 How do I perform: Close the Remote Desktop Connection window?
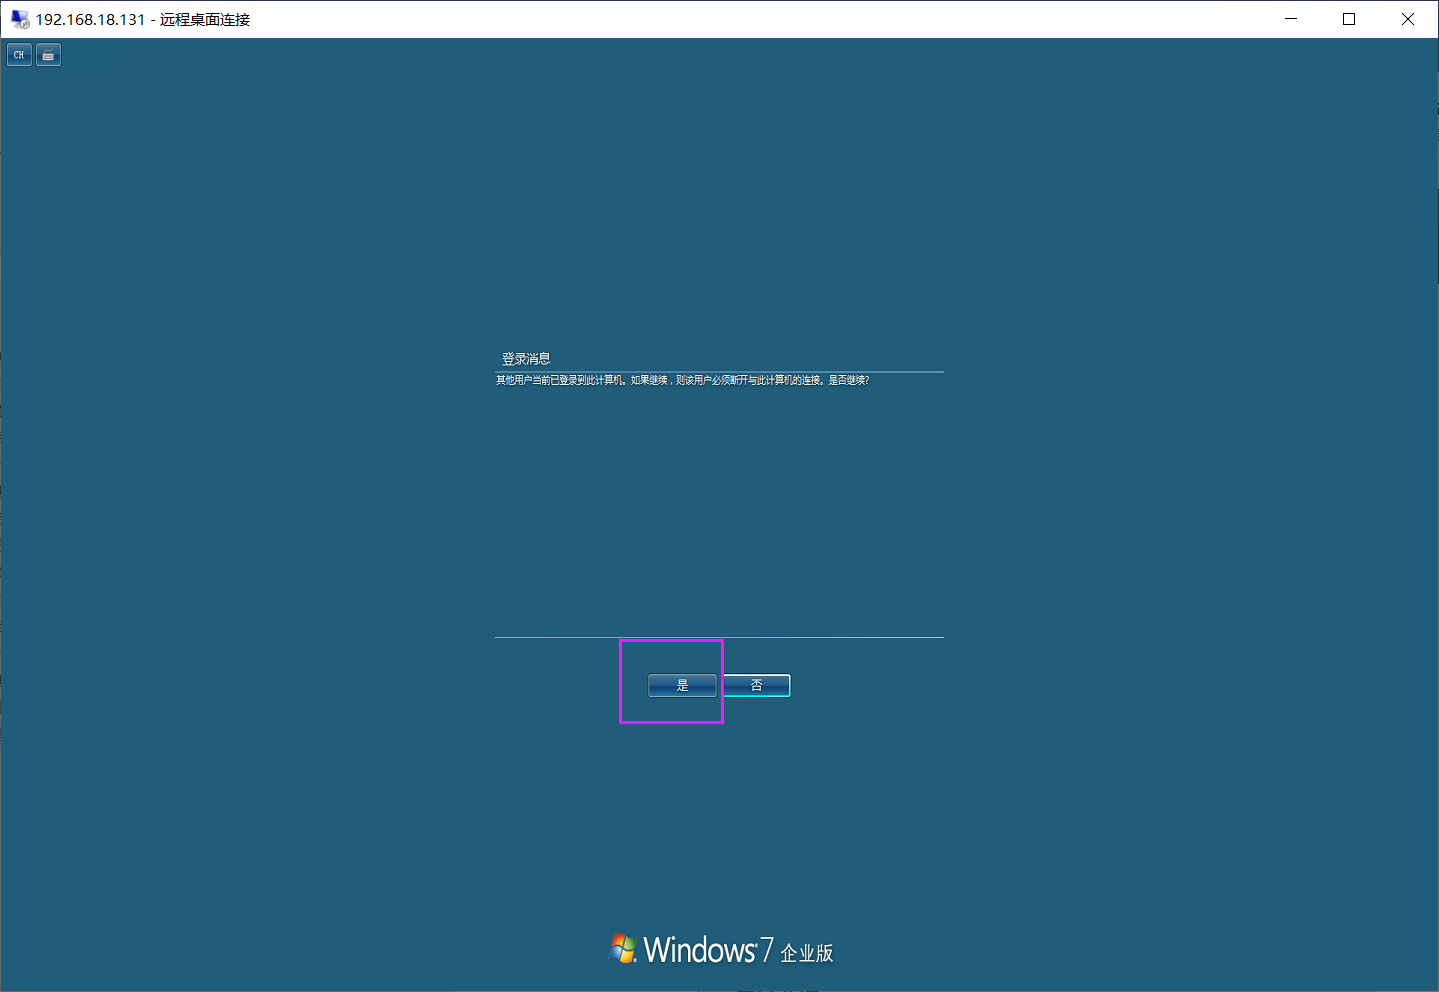click(1408, 19)
